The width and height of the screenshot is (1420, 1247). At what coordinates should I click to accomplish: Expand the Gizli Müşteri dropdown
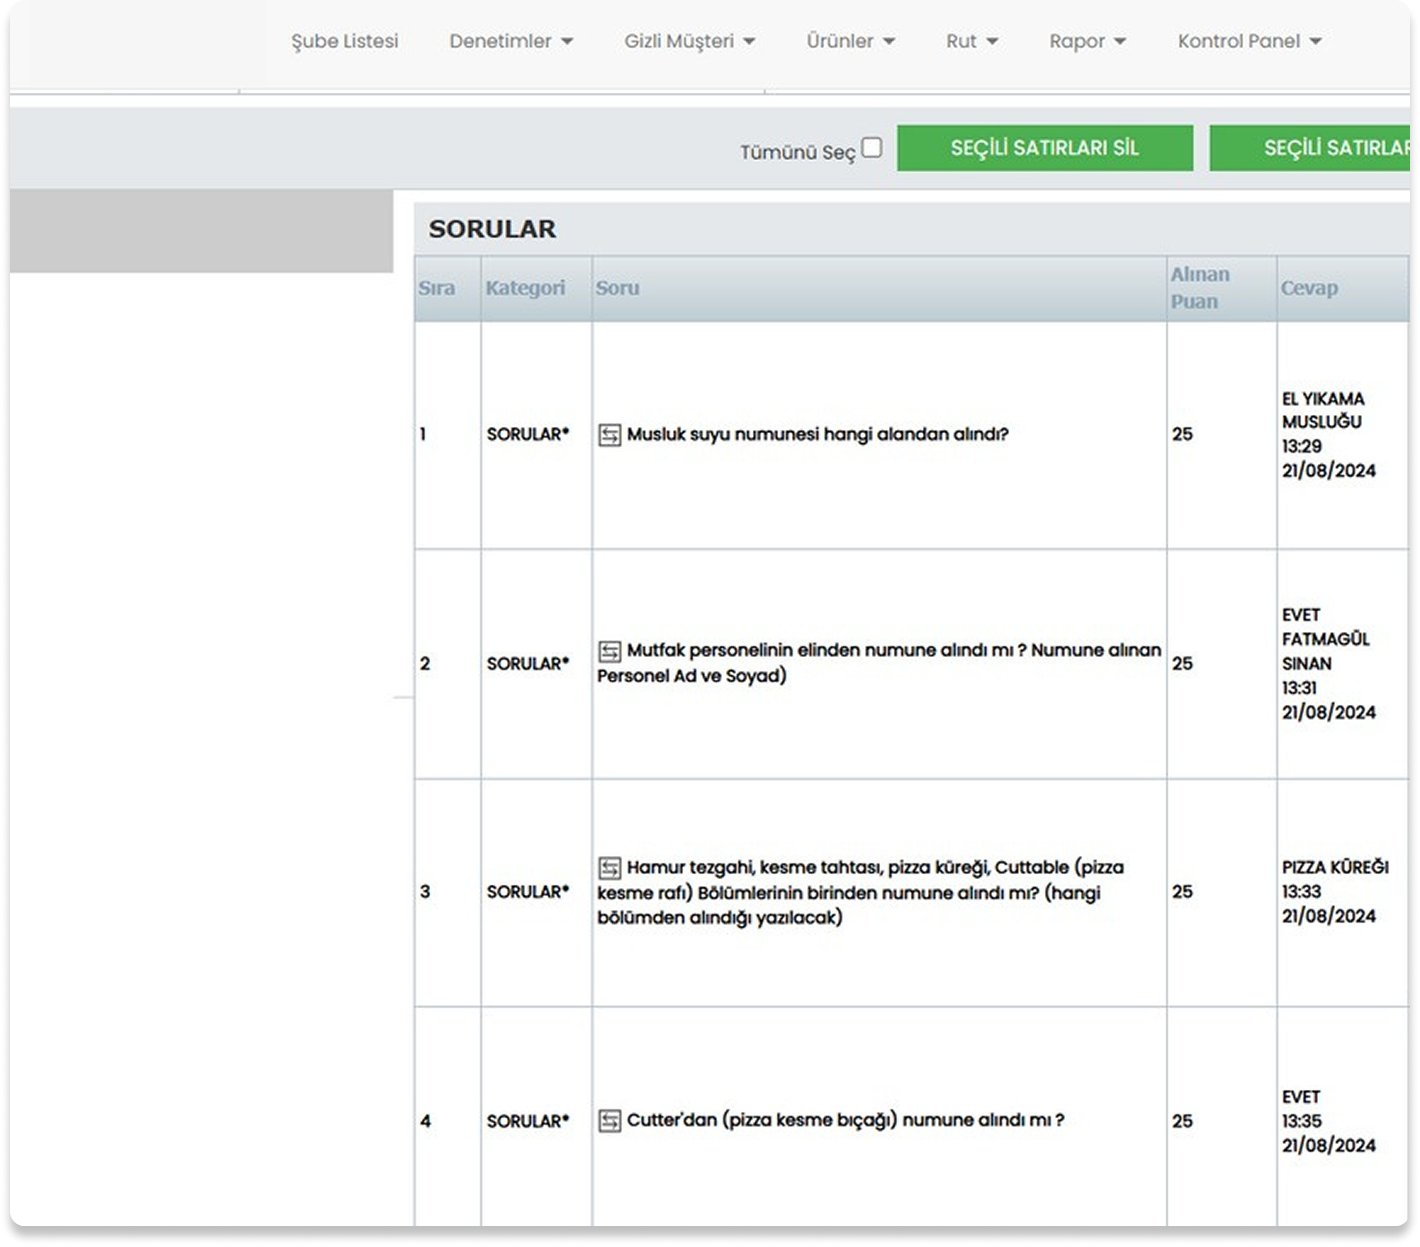[689, 41]
